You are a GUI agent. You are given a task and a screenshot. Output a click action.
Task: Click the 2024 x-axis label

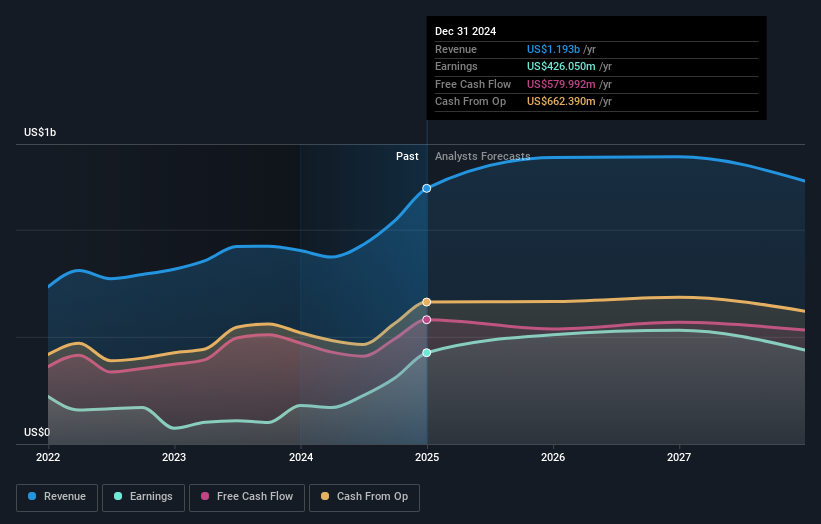[x=301, y=458]
